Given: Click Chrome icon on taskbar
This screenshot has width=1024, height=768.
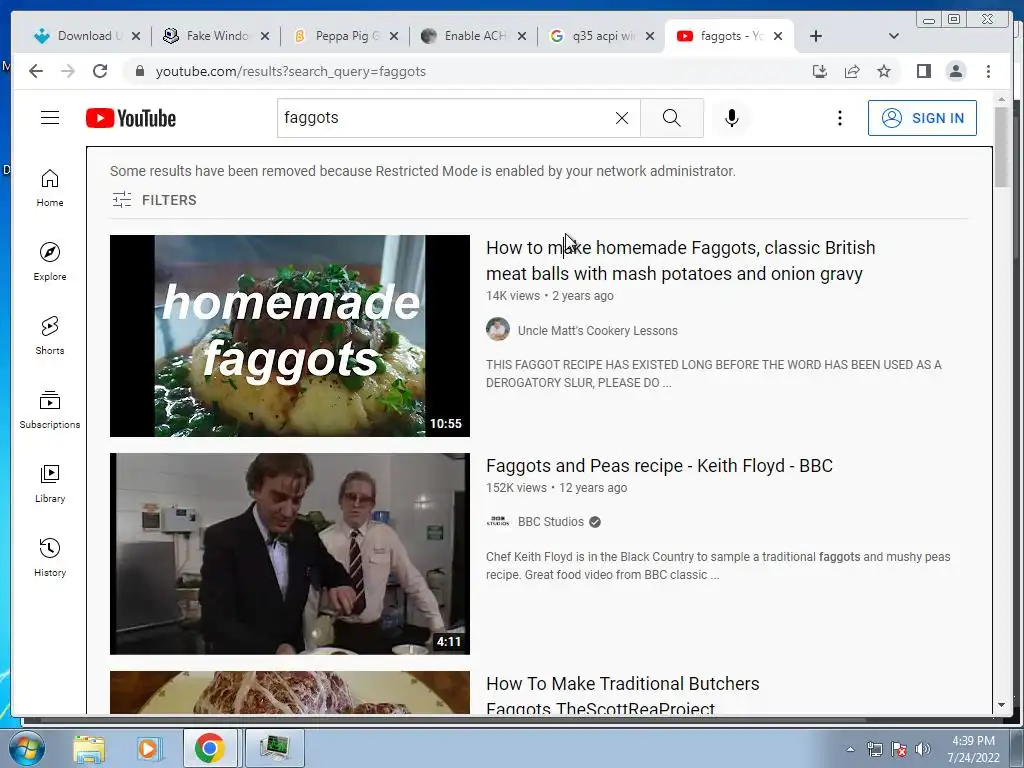Looking at the screenshot, I should click(210, 748).
